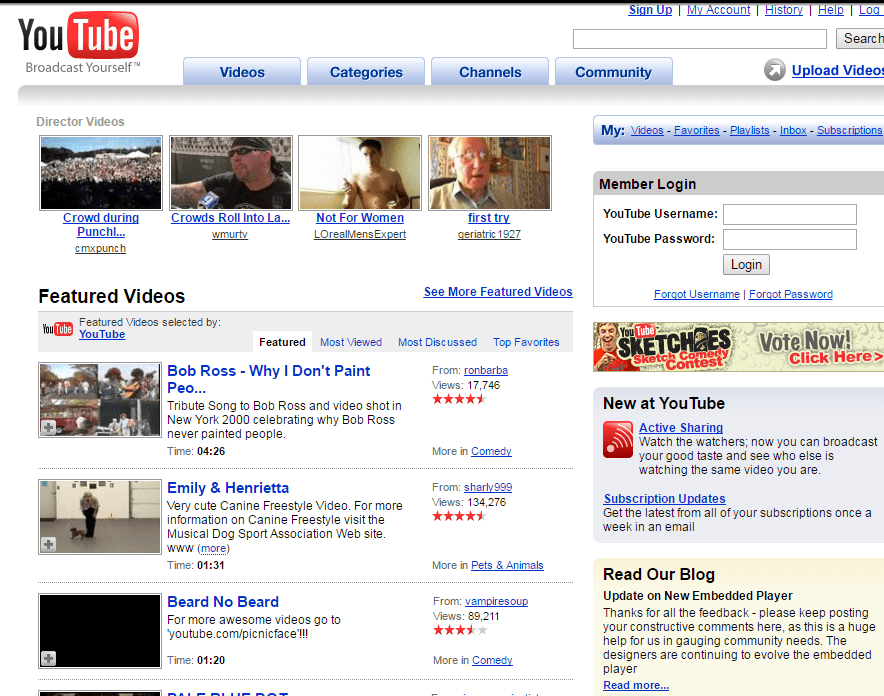Open the Beard No Beard video title

point(223,602)
